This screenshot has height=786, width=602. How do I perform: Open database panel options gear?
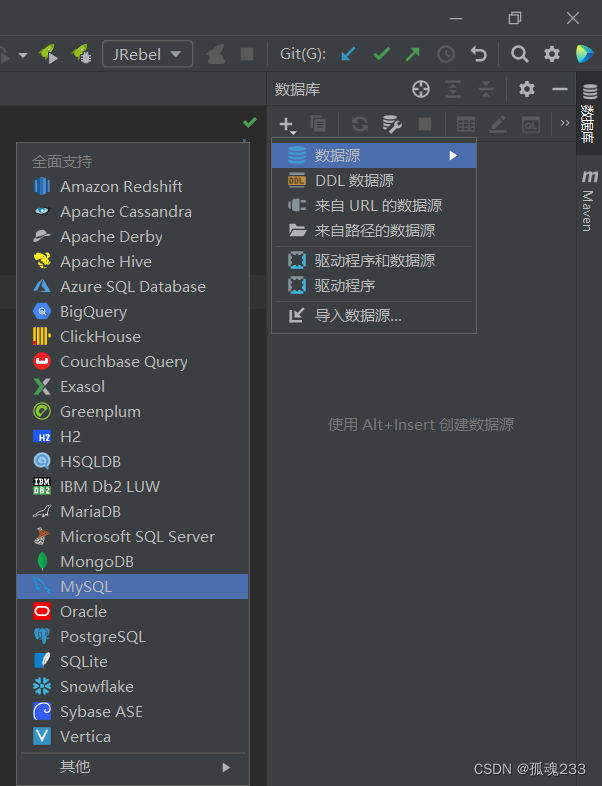527,89
